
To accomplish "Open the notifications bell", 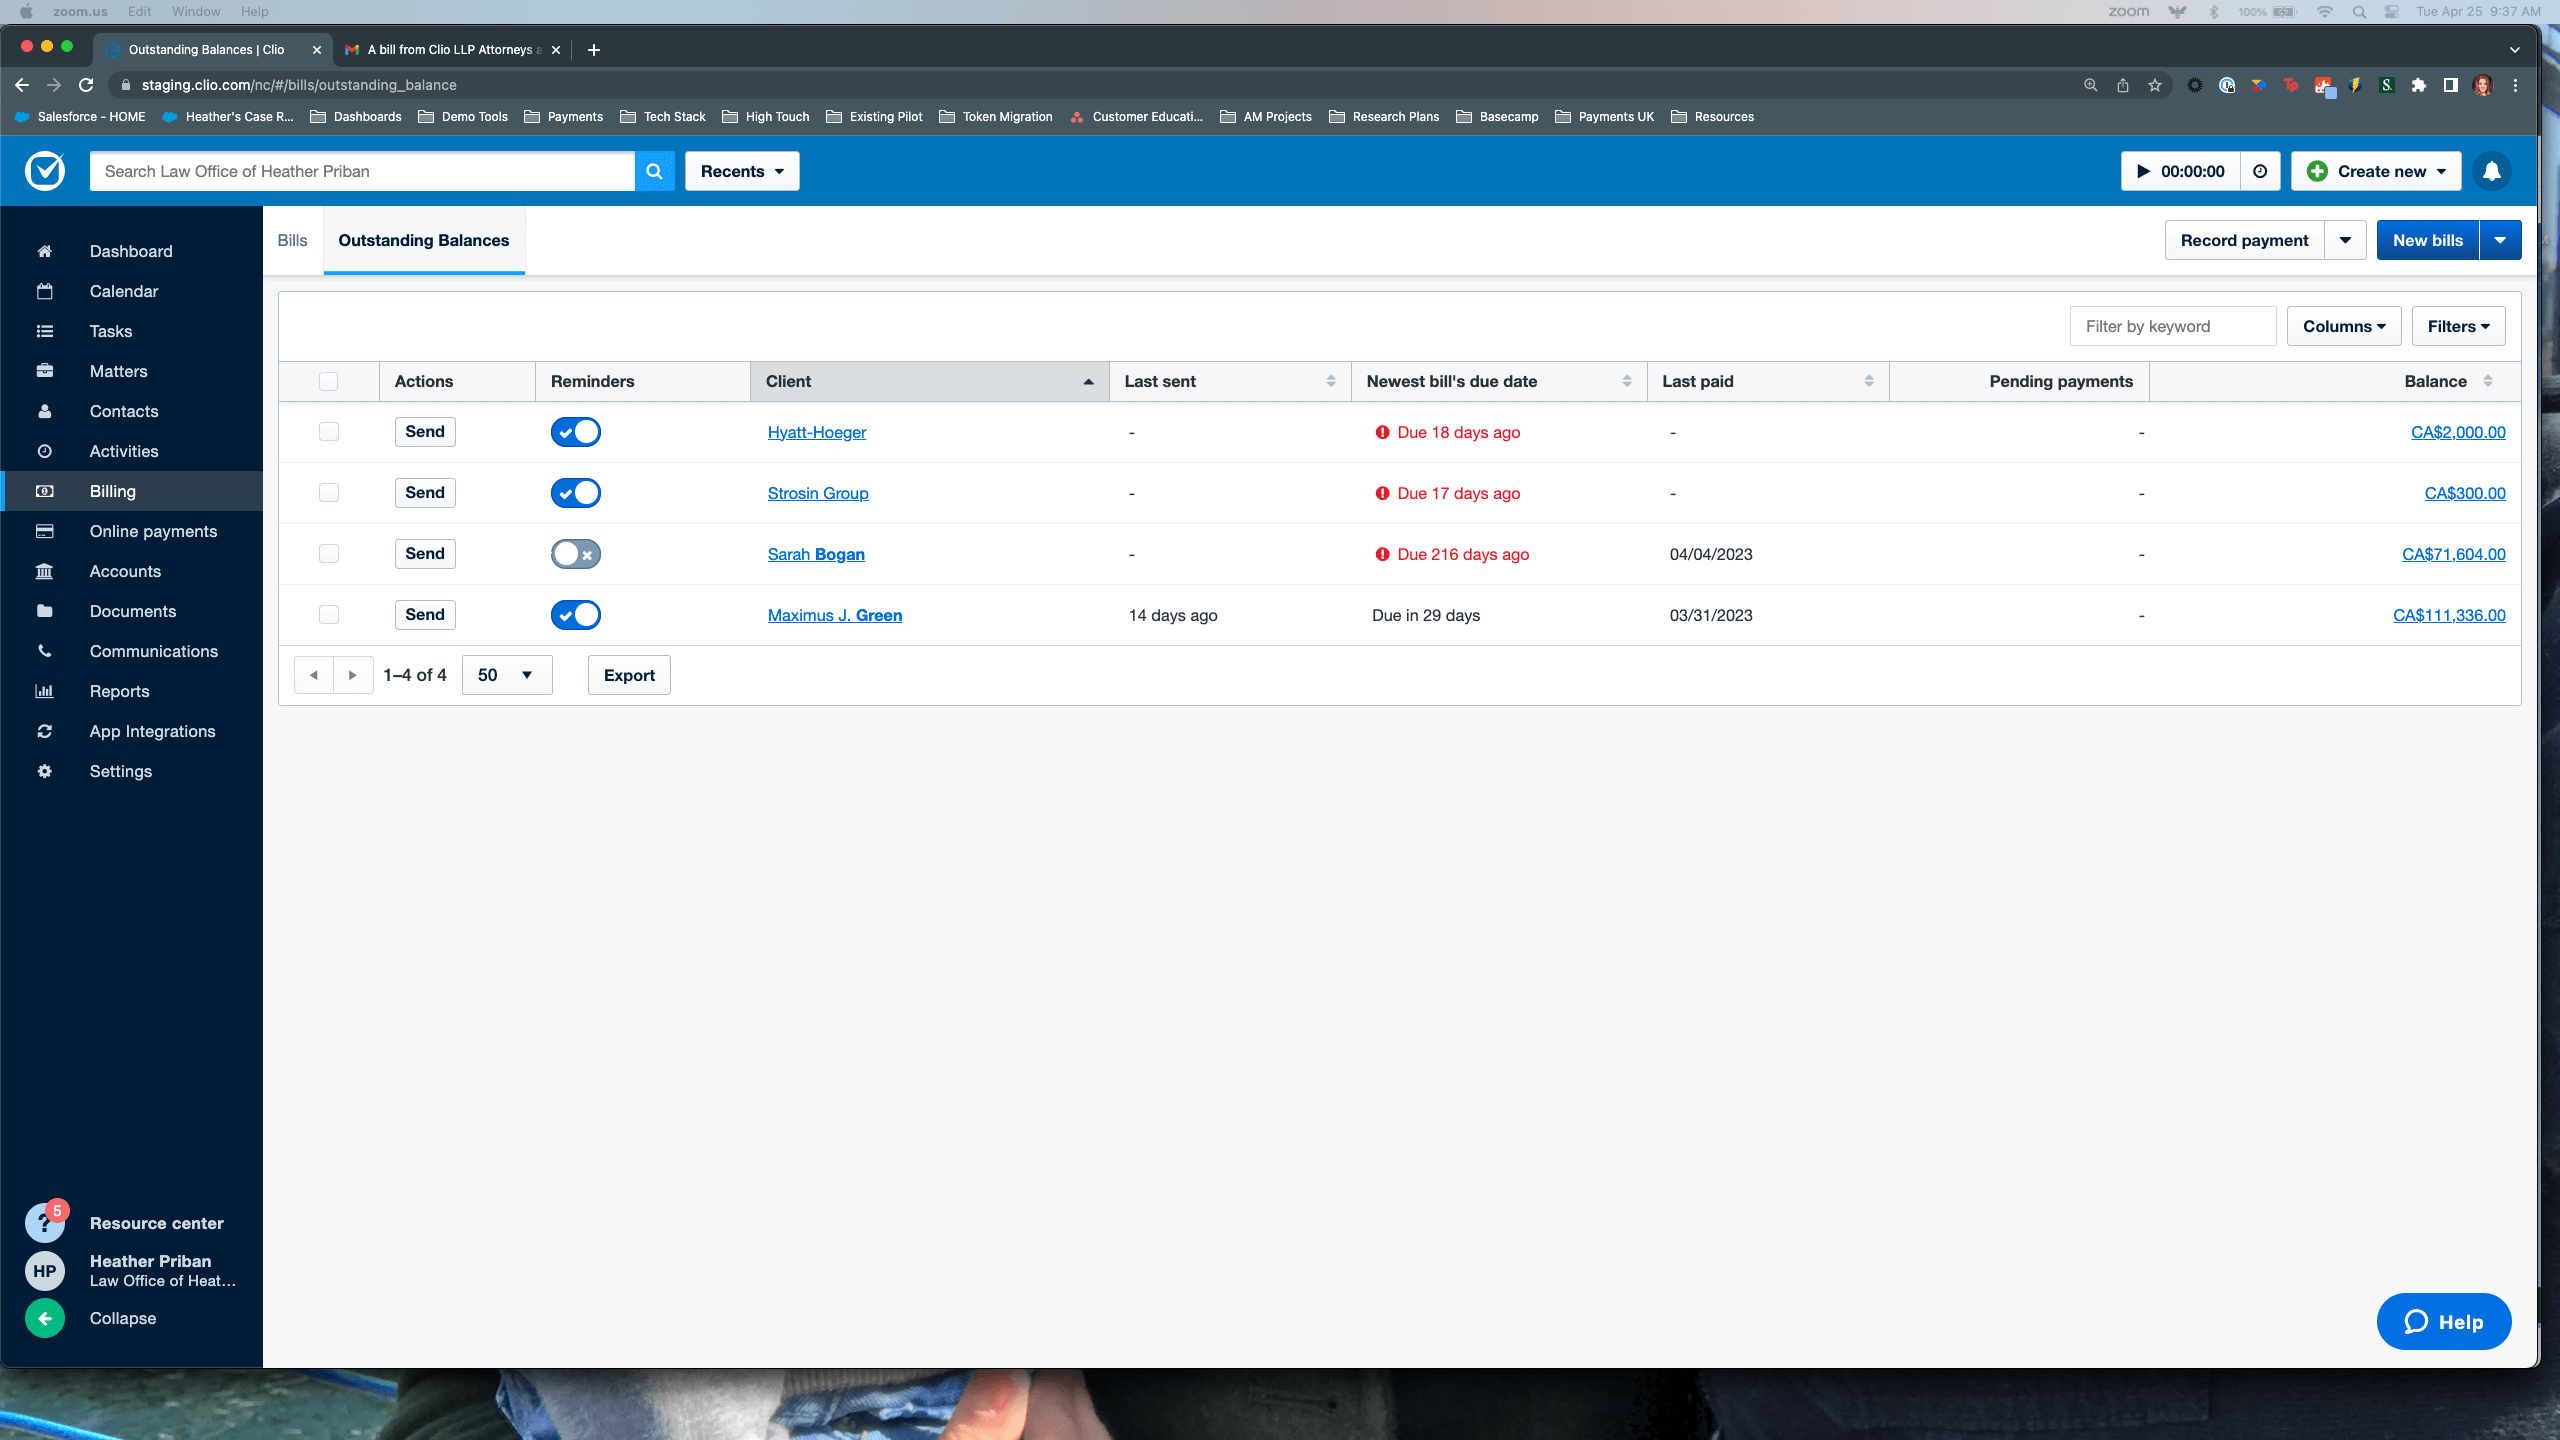I will [x=2492, y=171].
